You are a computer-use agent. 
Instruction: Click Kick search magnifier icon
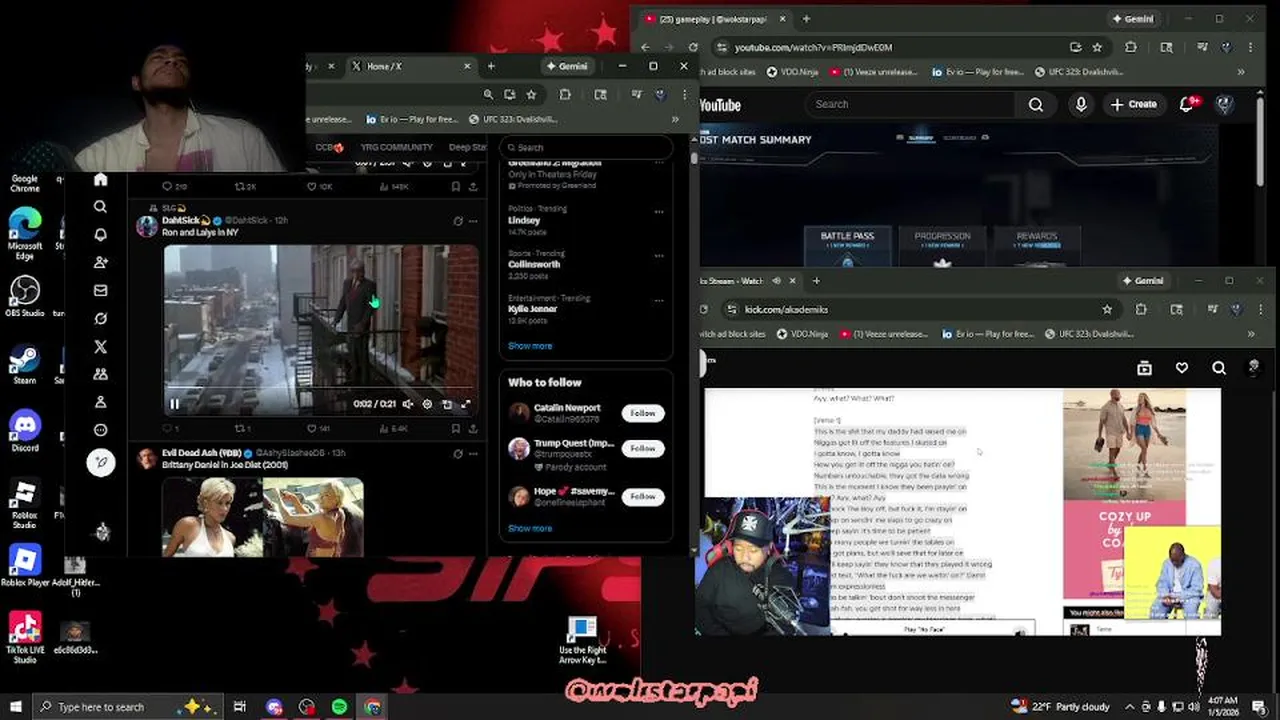1219,368
